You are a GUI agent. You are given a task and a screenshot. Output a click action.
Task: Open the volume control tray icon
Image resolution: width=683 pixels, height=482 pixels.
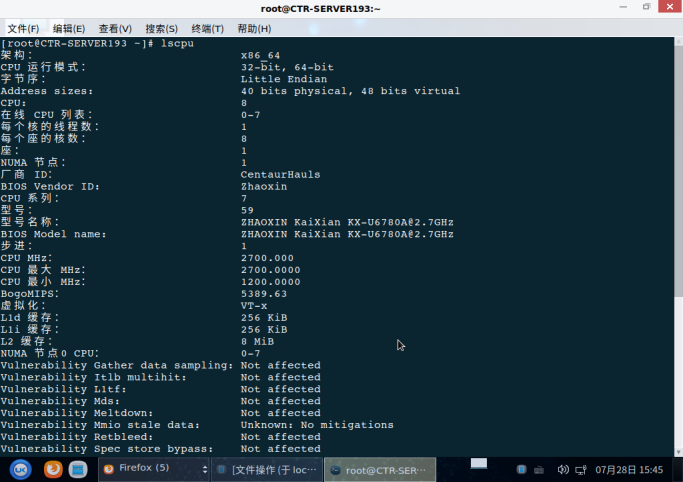coord(563,469)
